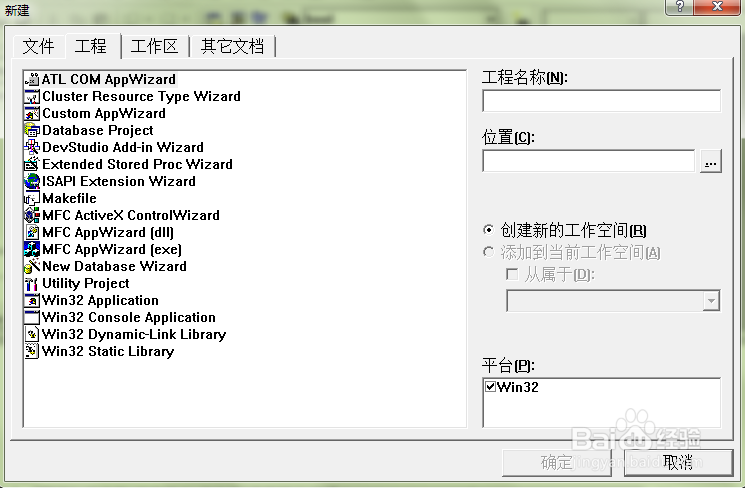Focus the 位置 path input field

[x=589, y=161]
